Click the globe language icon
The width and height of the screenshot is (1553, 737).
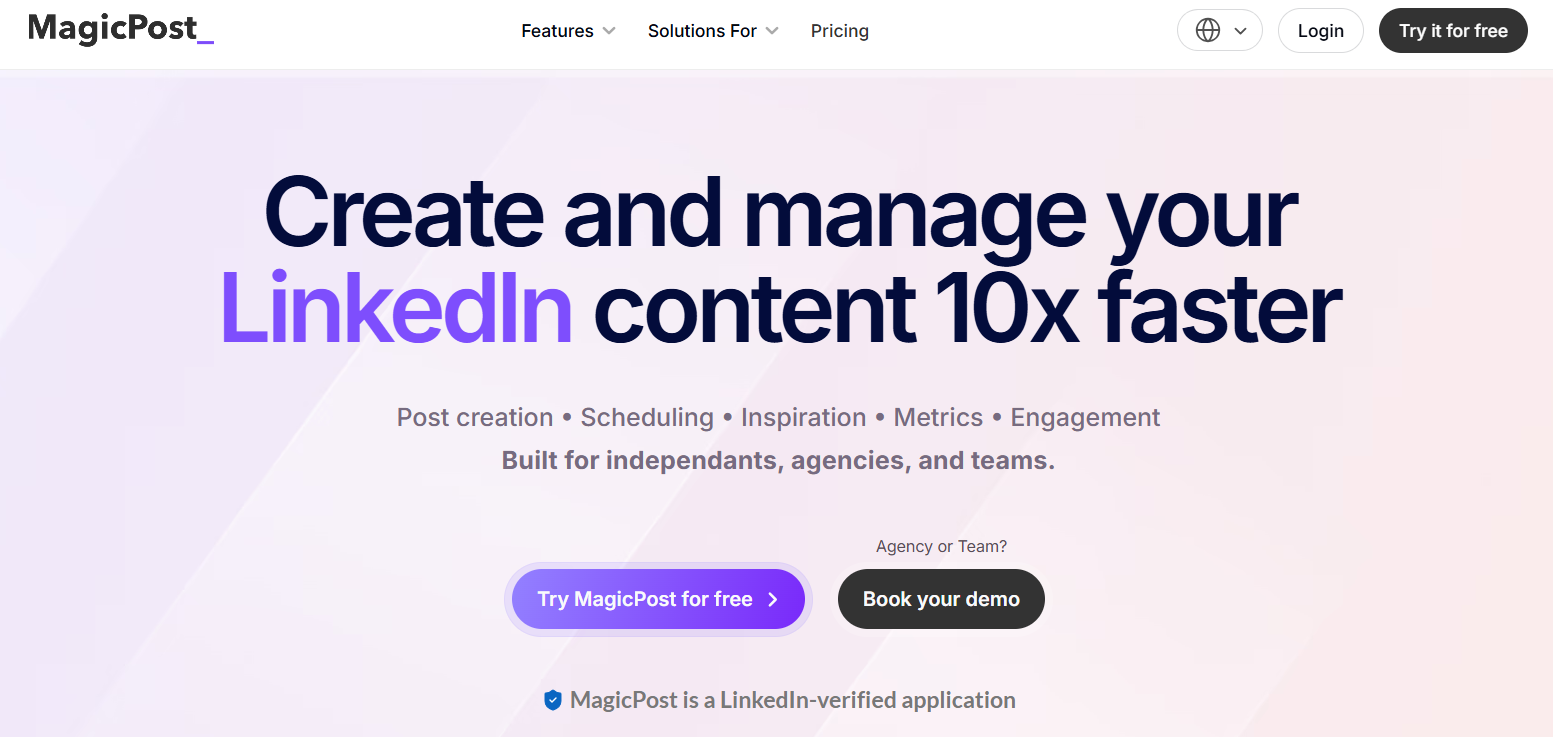click(1208, 31)
